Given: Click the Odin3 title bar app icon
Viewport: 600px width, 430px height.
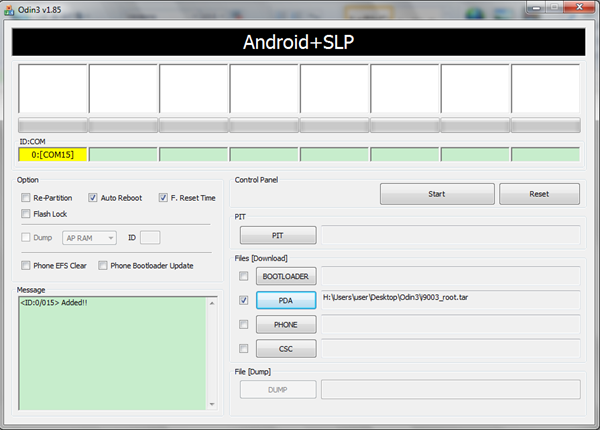Looking at the screenshot, I should (9, 10).
